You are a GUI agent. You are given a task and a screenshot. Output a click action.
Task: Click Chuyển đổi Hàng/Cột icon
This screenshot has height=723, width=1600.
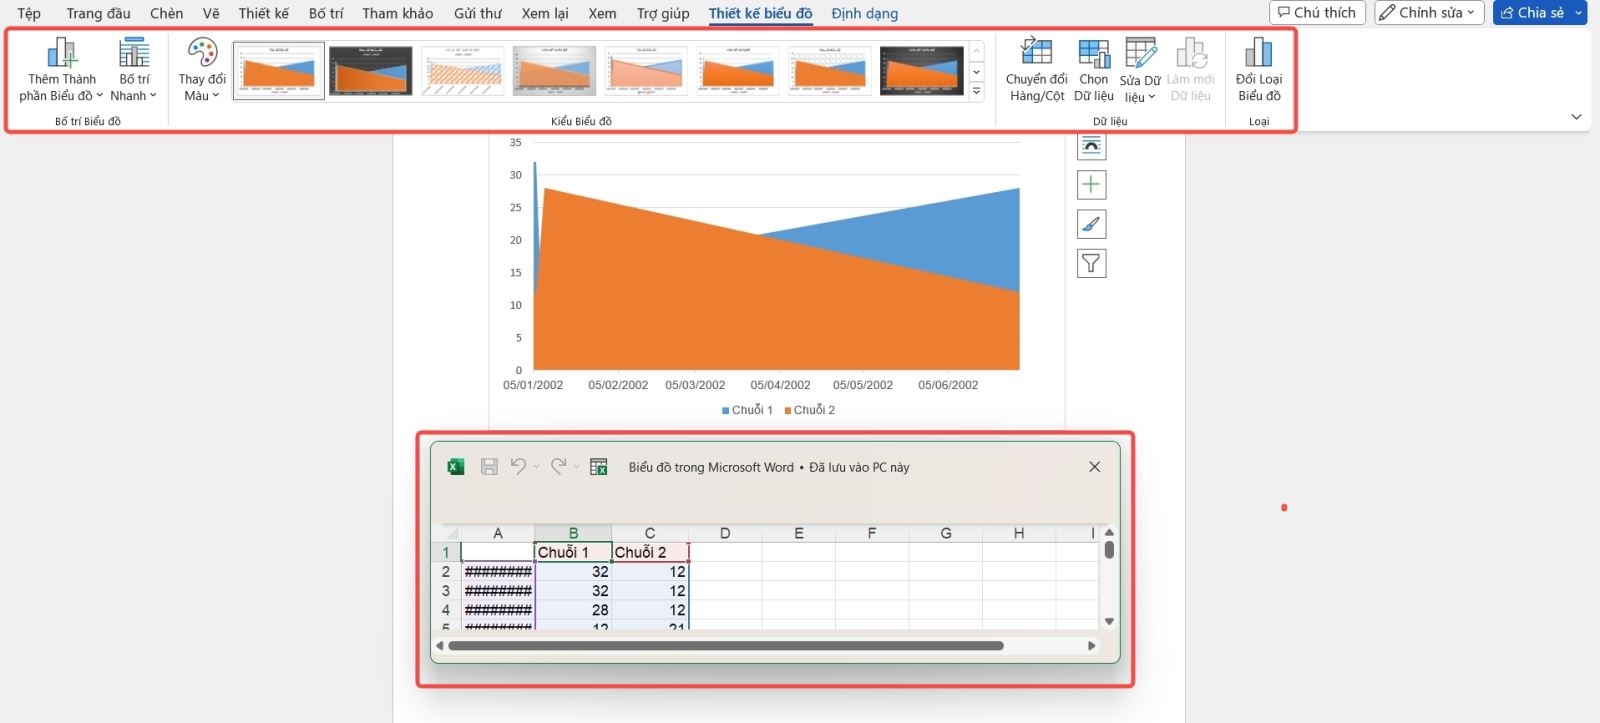point(1036,70)
